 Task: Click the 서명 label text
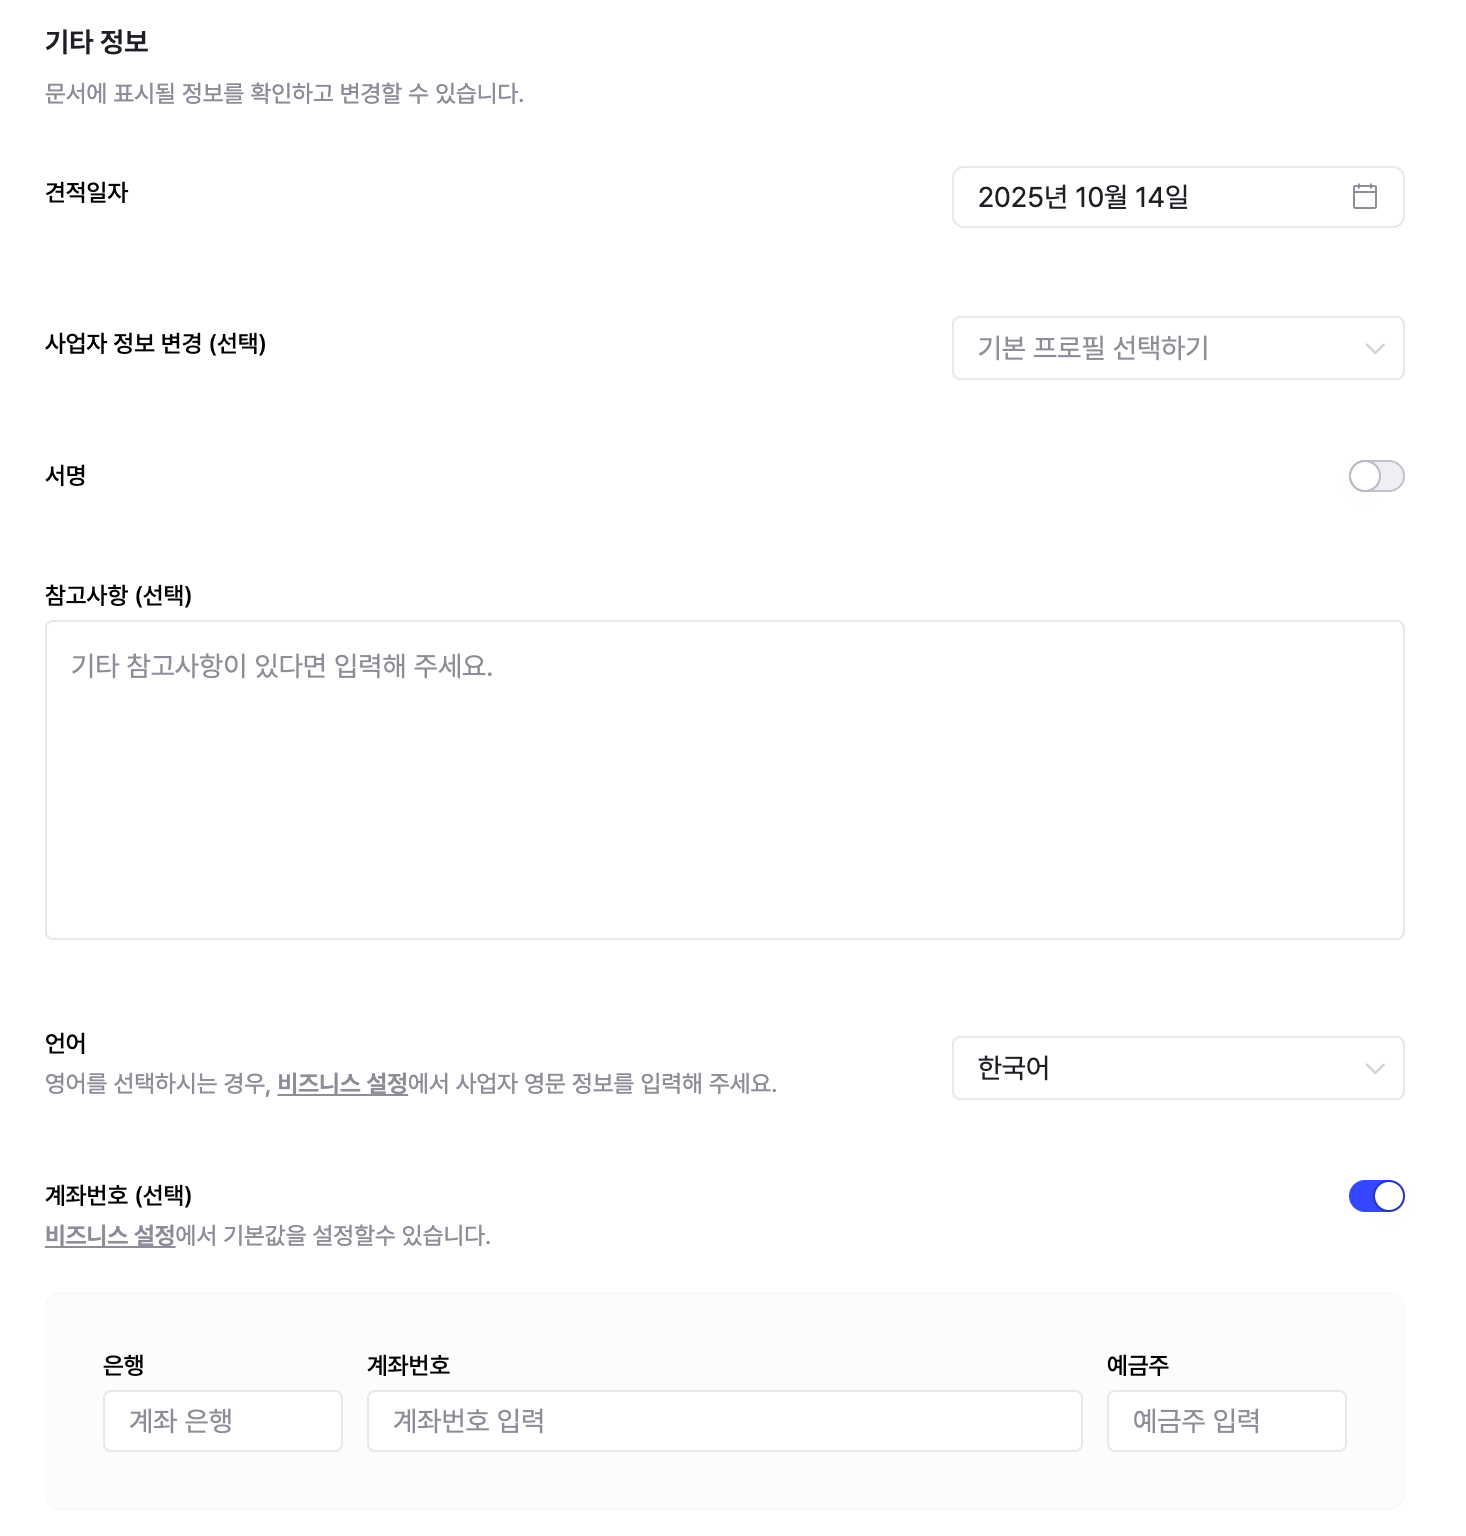(66, 475)
